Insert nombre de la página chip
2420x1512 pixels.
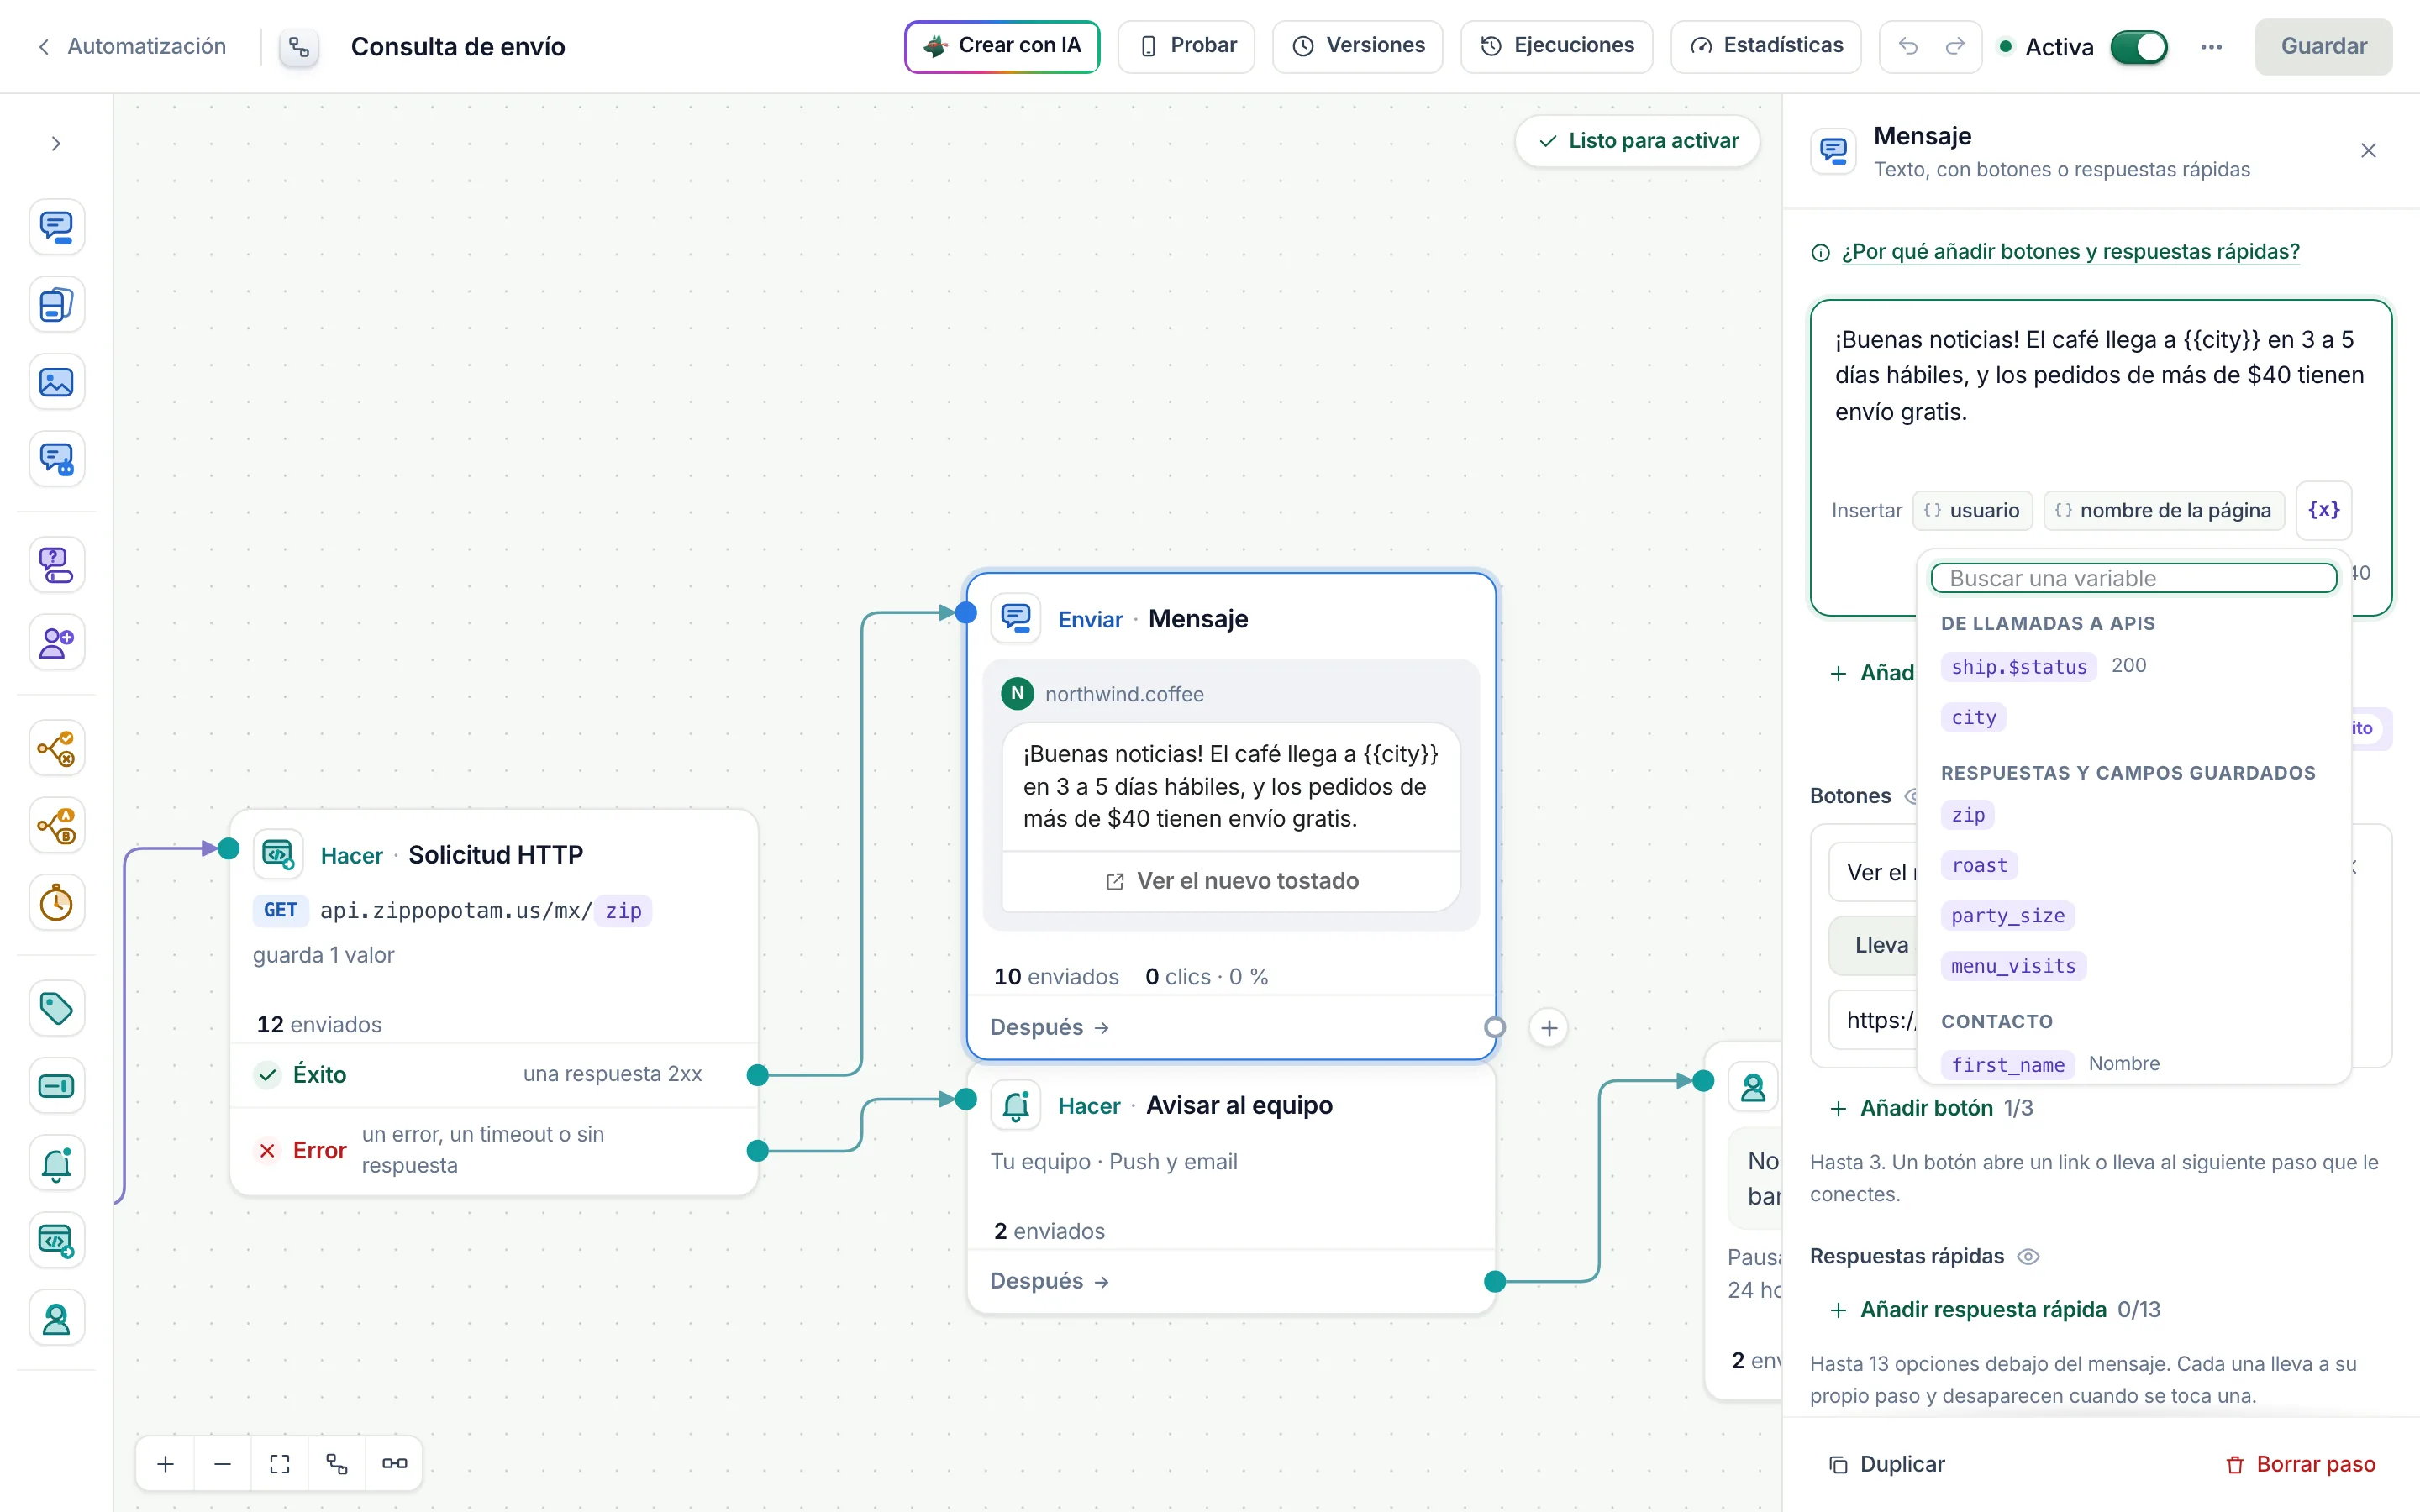click(x=2164, y=510)
